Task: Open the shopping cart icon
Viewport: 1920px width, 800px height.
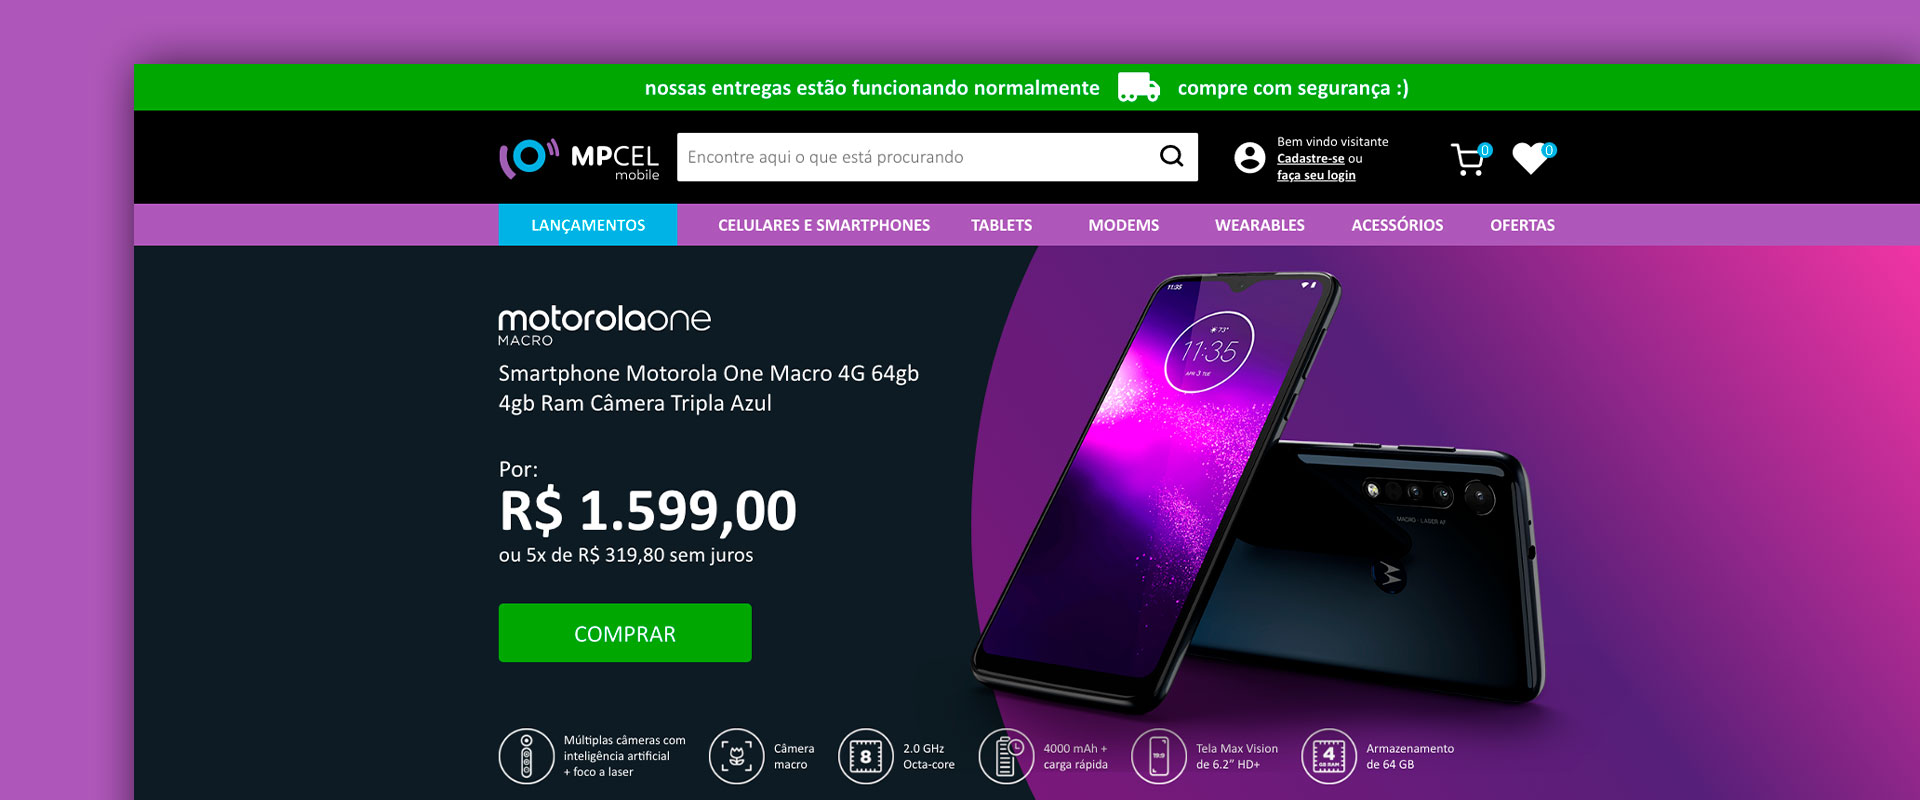Action: point(1470,159)
